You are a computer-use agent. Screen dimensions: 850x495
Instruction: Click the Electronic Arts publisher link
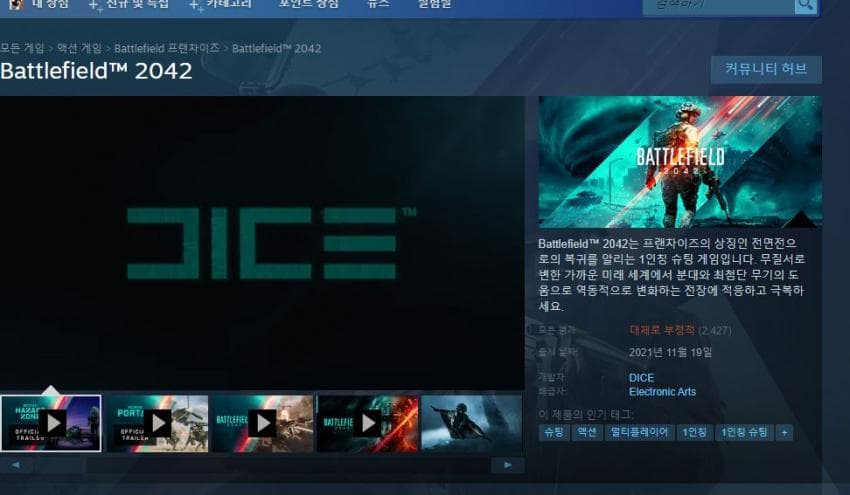click(662, 392)
